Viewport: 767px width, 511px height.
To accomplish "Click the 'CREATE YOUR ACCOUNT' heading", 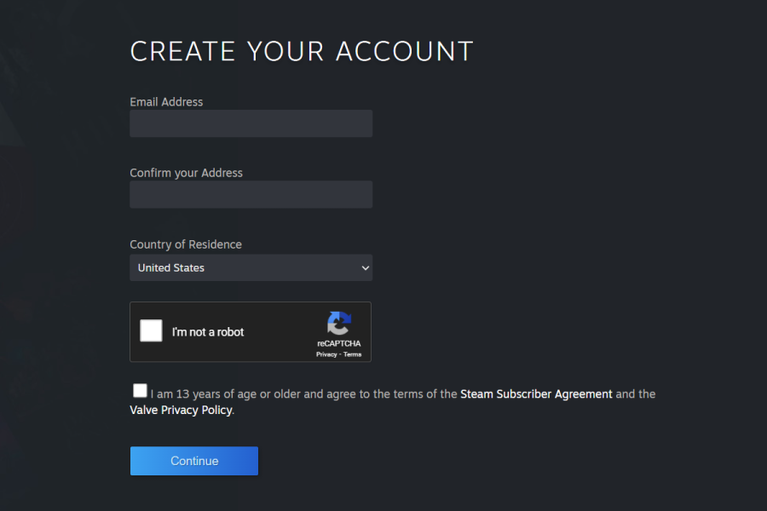I will pyautogui.click(x=301, y=51).
